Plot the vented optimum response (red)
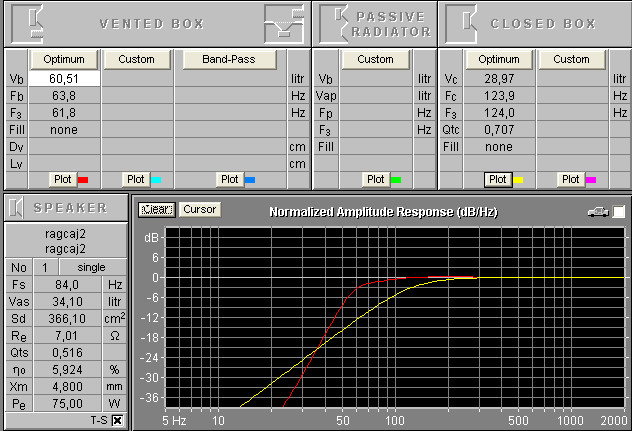 pos(62,179)
